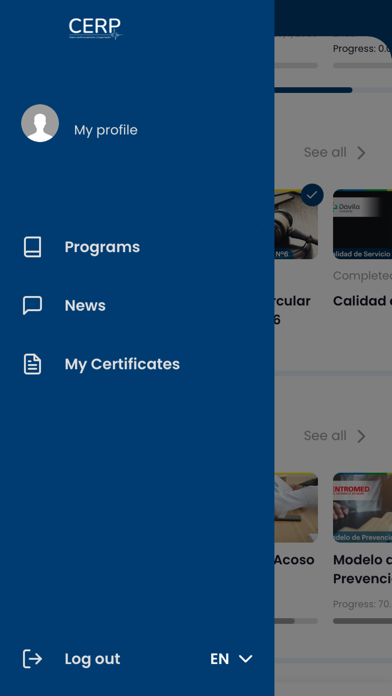
Task: Click the upper See all link
Action: 325,152
